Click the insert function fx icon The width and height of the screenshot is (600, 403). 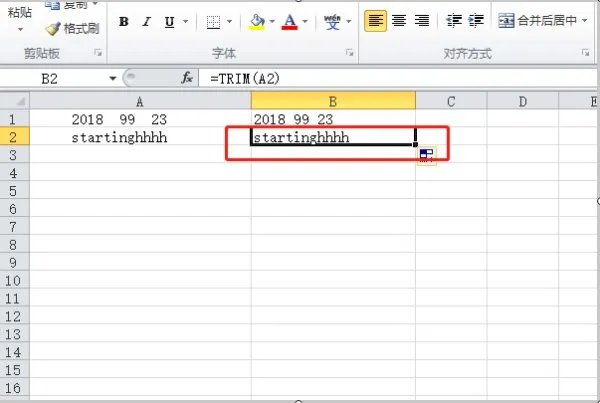pyautogui.click(x=187, y=78)
